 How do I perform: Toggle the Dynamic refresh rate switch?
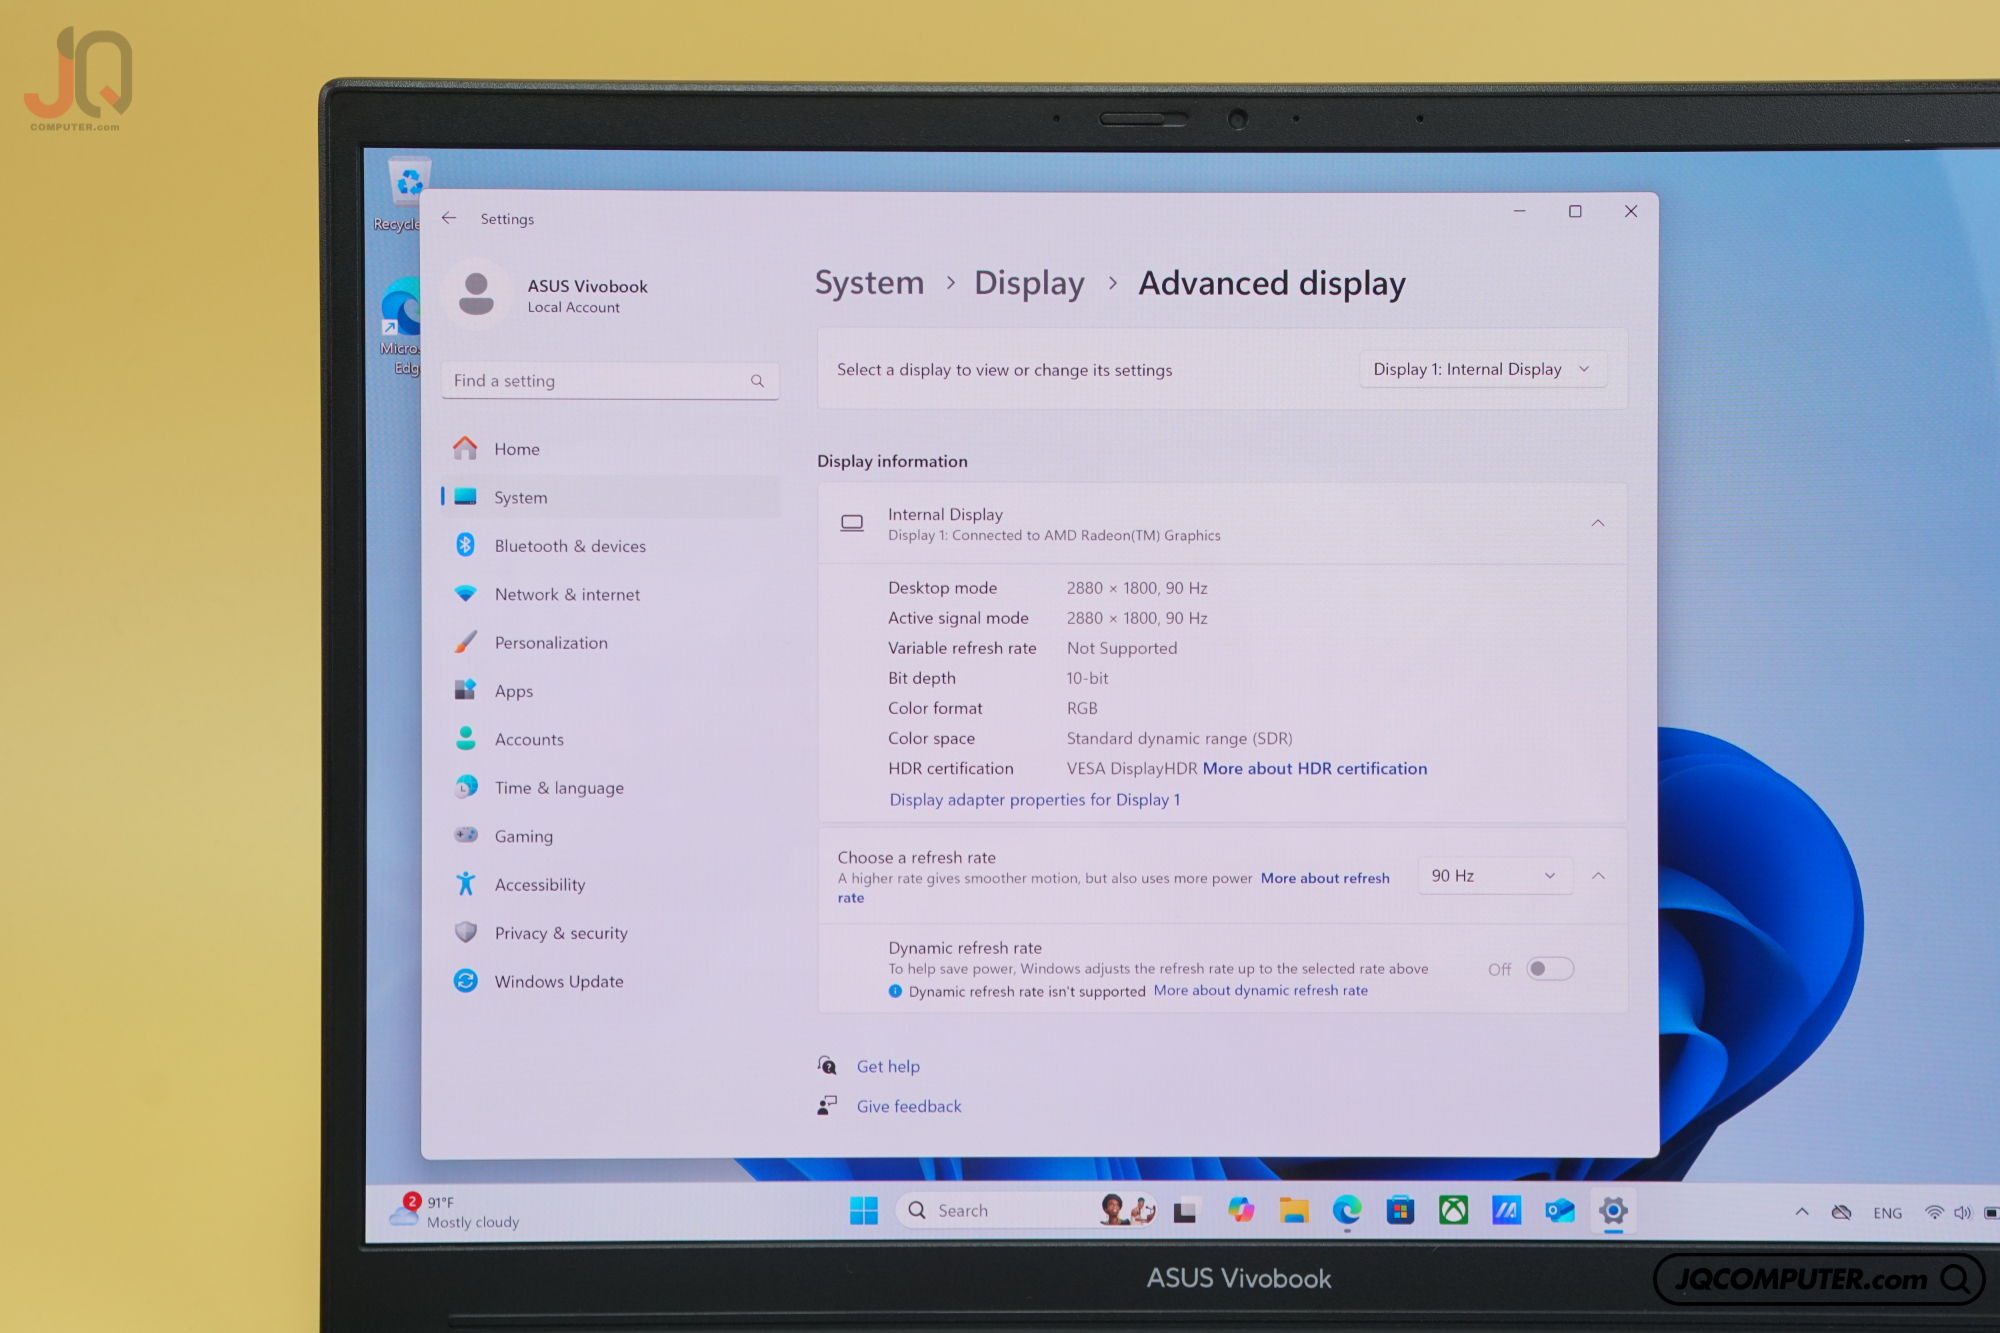click(1550, 969)
